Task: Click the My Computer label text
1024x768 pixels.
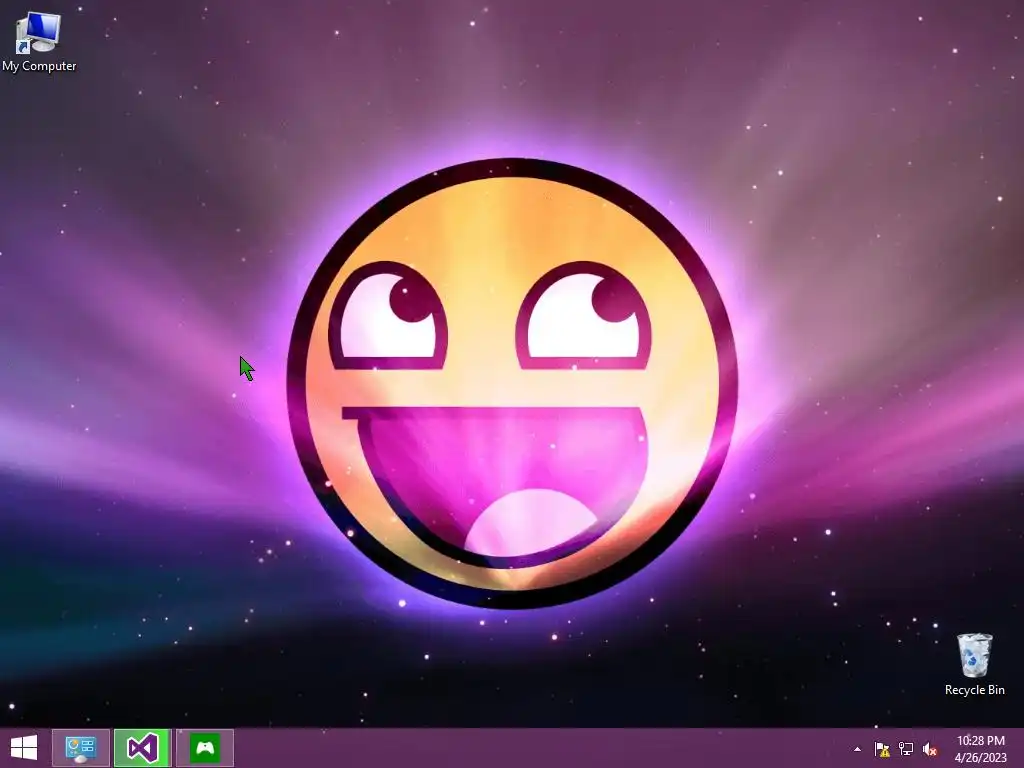Action: tap(39, 66)
